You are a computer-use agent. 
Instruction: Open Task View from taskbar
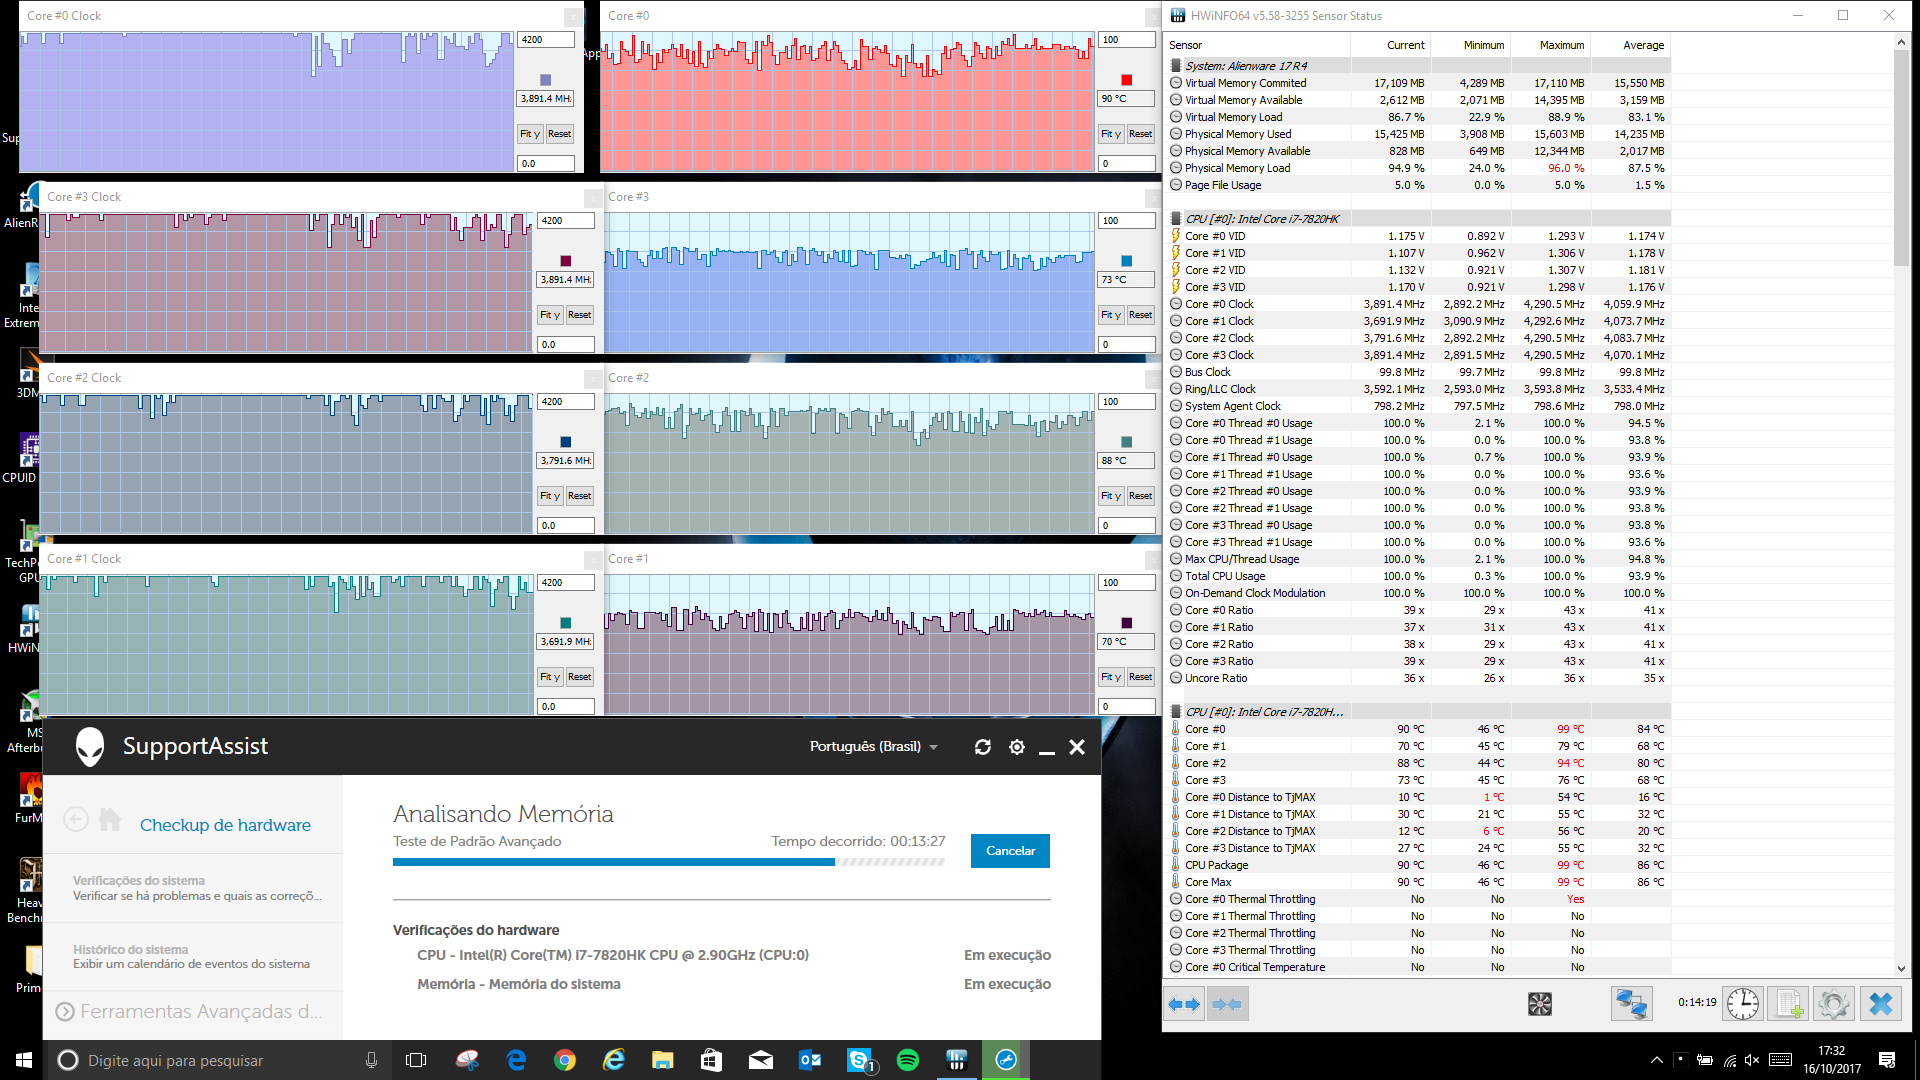(416, 1060)
